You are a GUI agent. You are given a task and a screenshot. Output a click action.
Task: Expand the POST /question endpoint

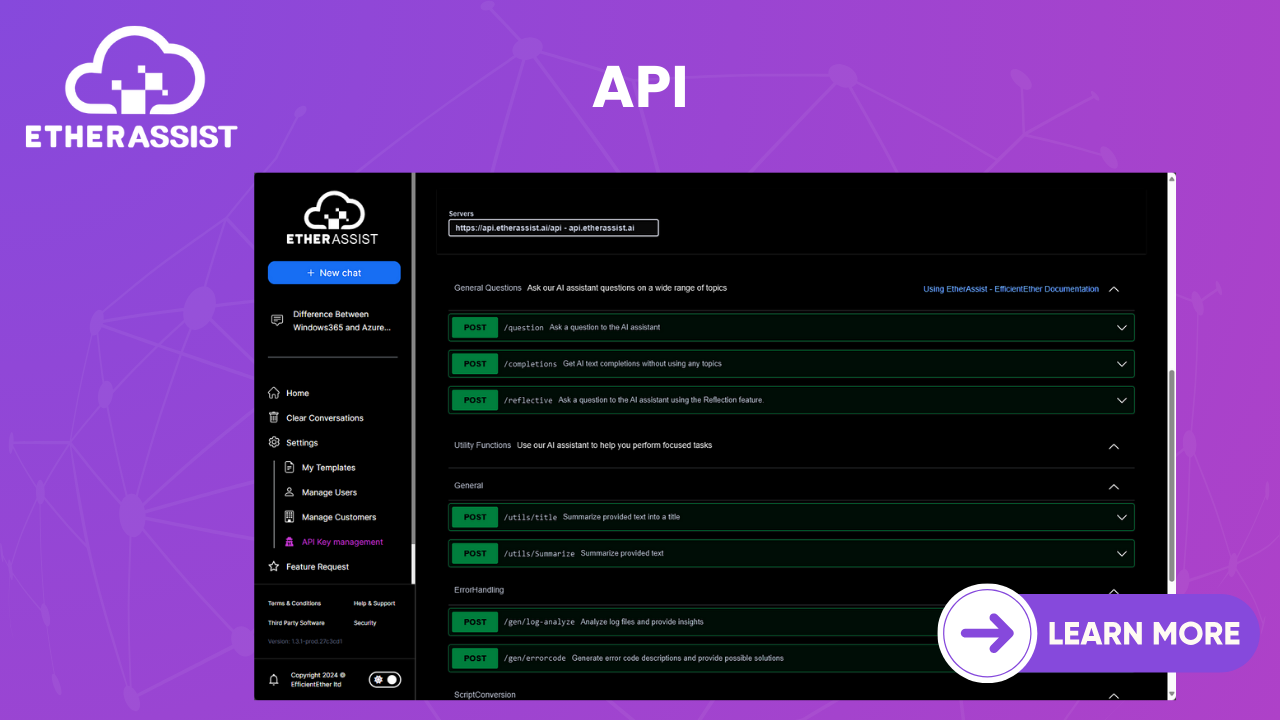click(791, 327)
